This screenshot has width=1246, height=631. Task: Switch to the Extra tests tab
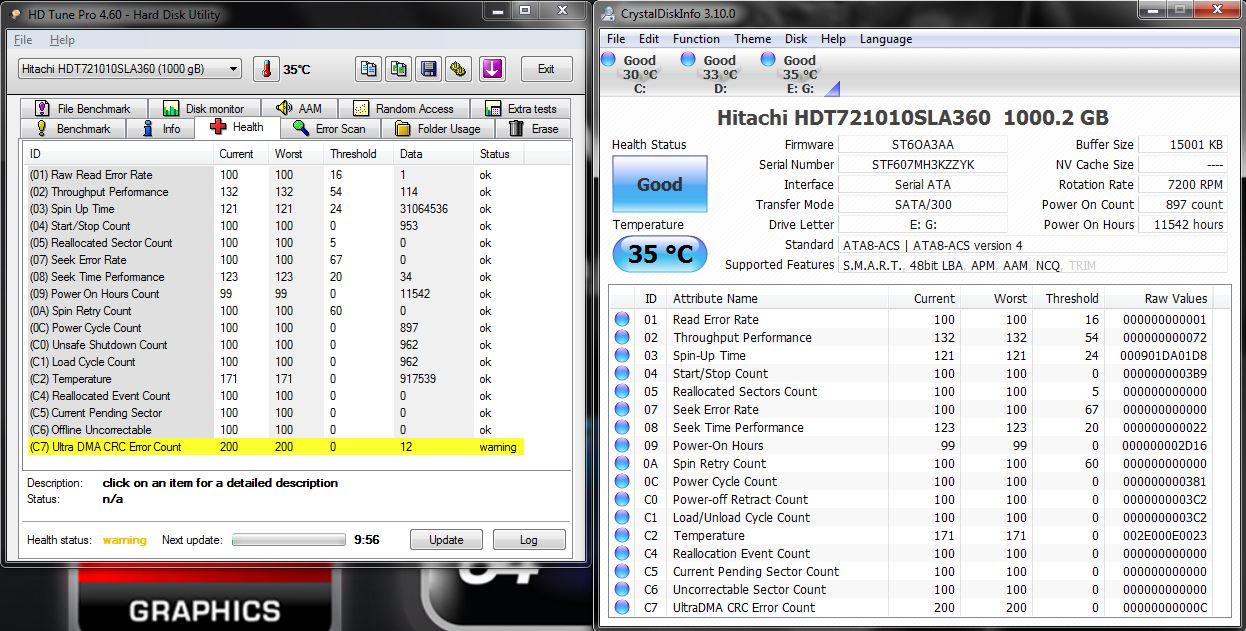pyautogui.click(x=521, y=109)
